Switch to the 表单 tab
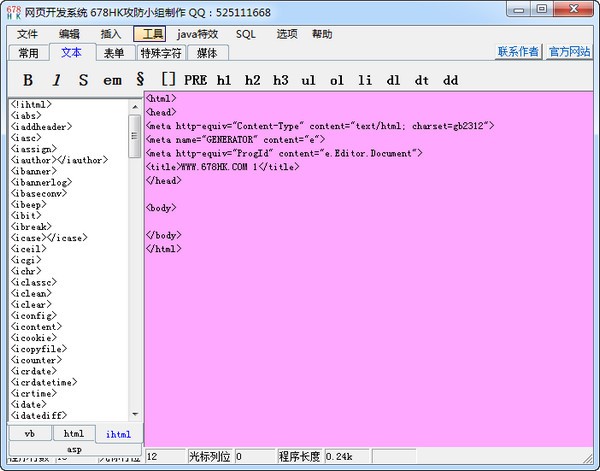Screen dimensions: 600x471 pos(114,53)
